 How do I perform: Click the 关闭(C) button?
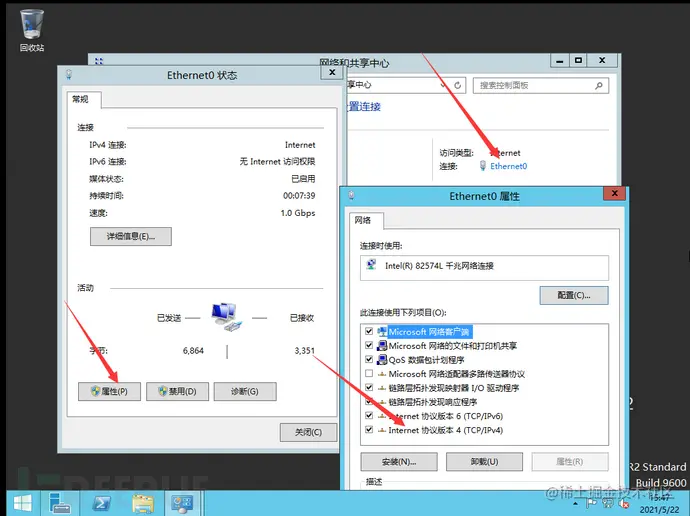coord(308,432)
